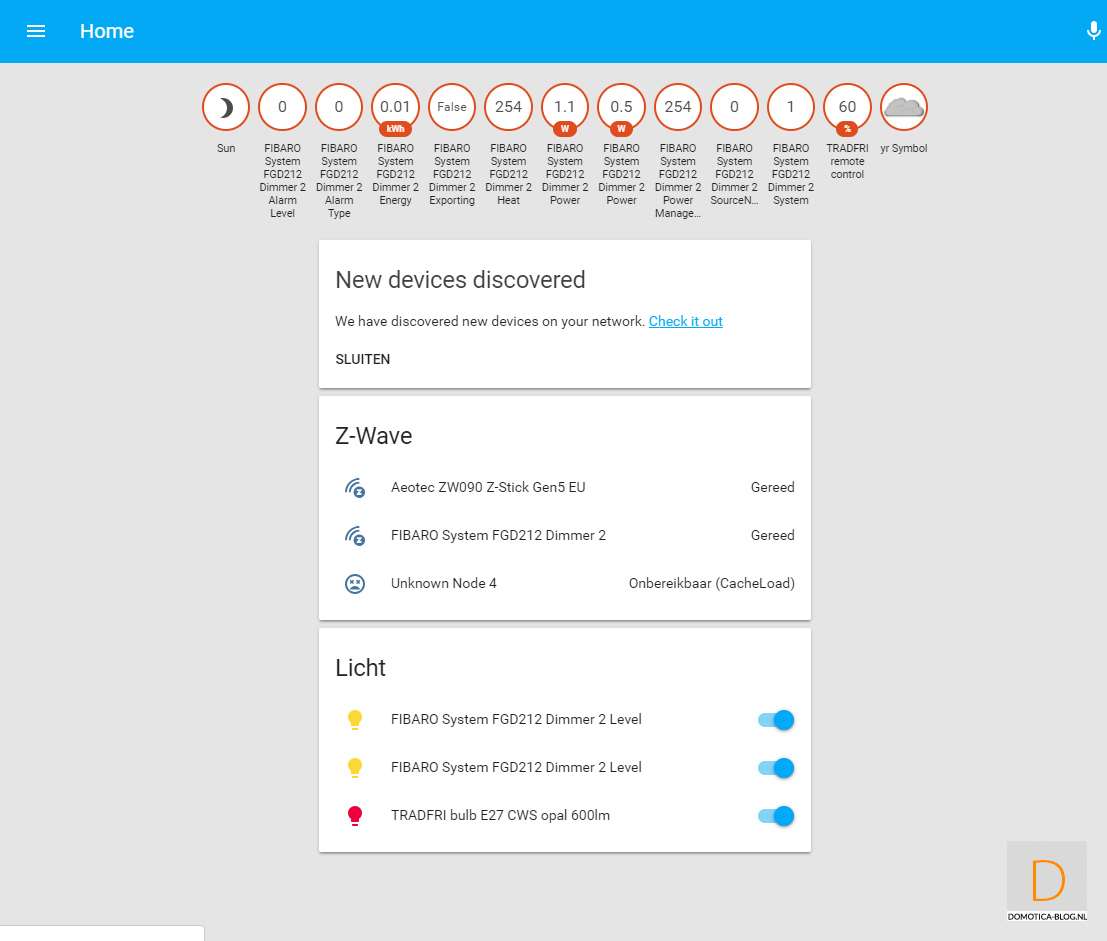Click the TRADFRI remote control battery badge
This screenshot has width=1107, height=941.
(x=847, y=107)
